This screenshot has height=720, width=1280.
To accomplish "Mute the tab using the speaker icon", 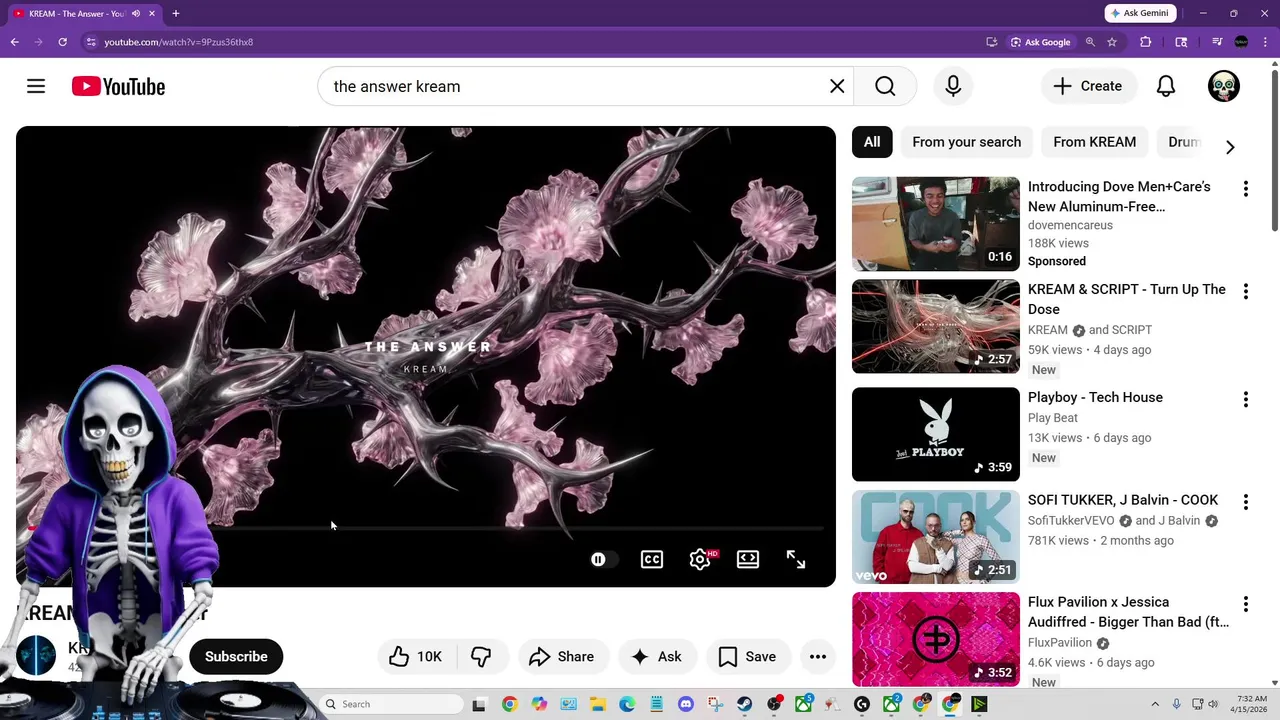I will [136, 13].
